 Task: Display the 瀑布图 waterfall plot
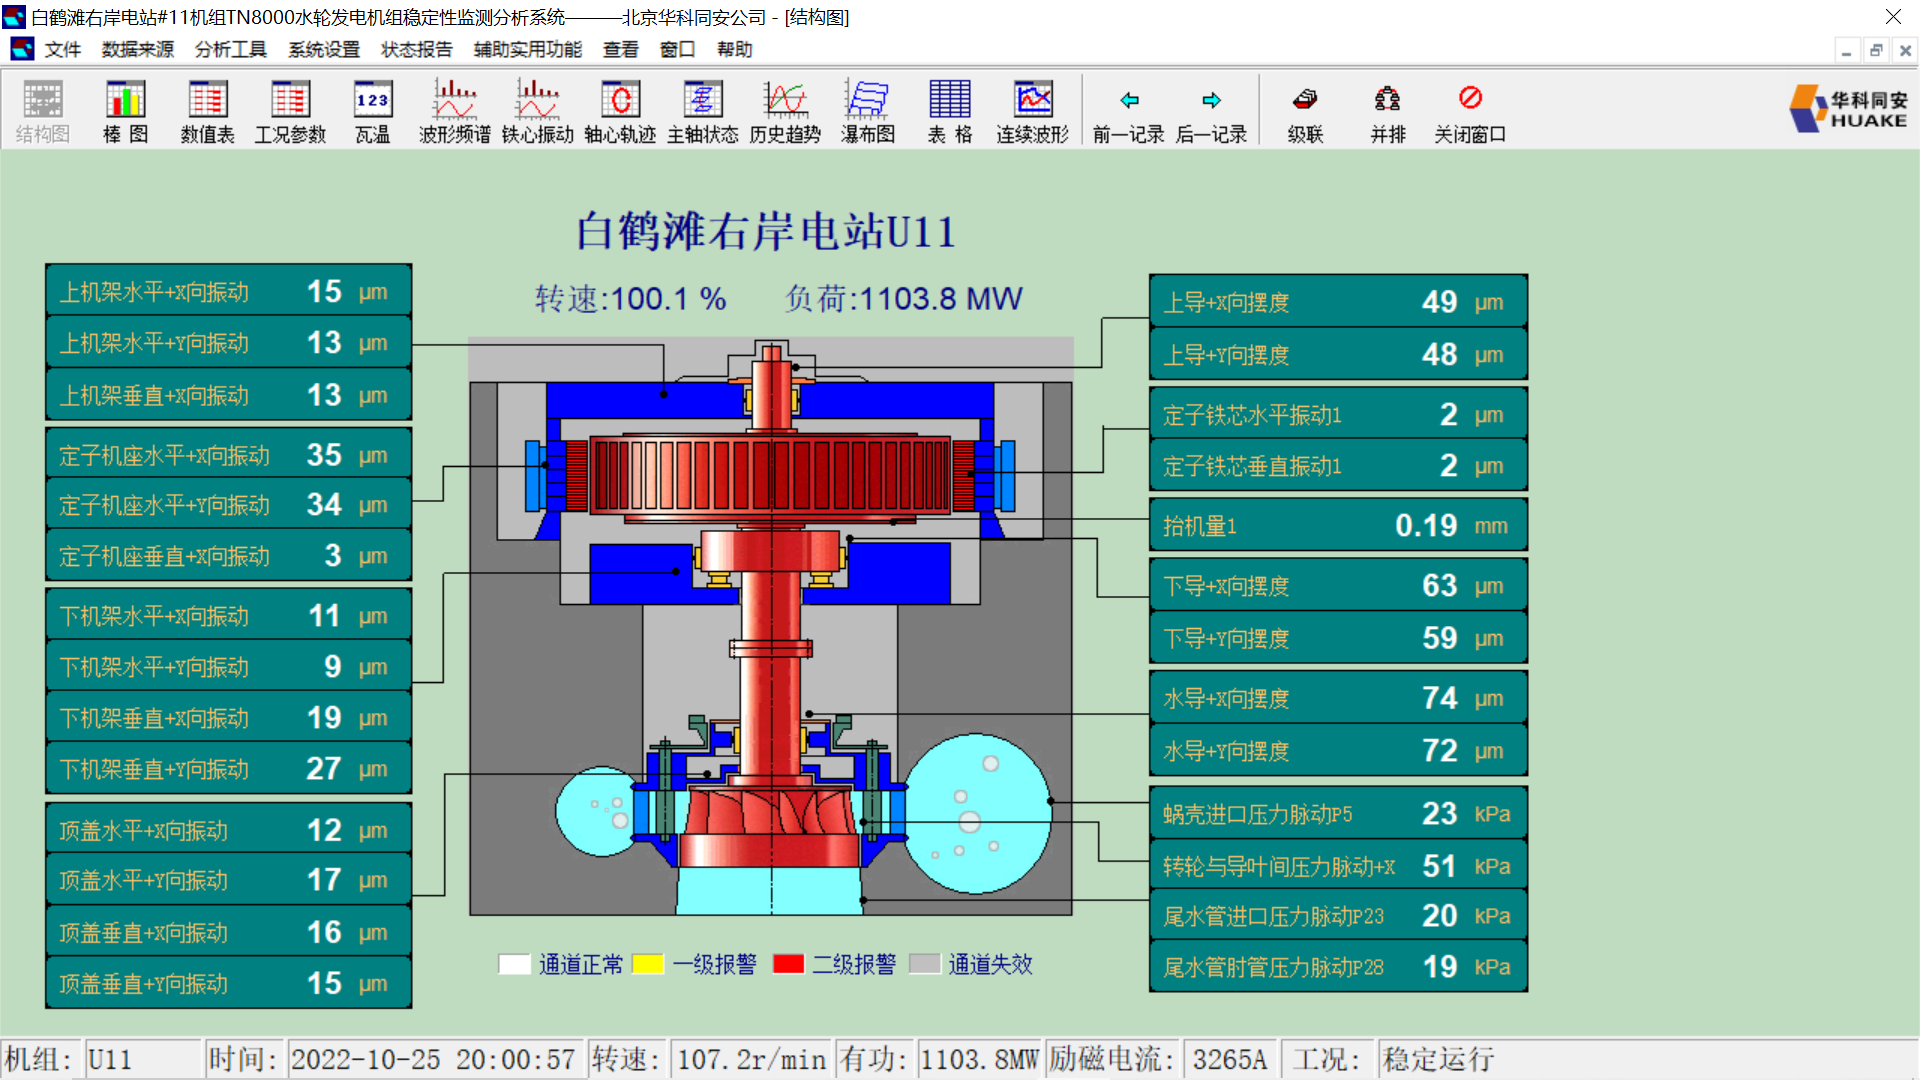[x=866, y=110]
